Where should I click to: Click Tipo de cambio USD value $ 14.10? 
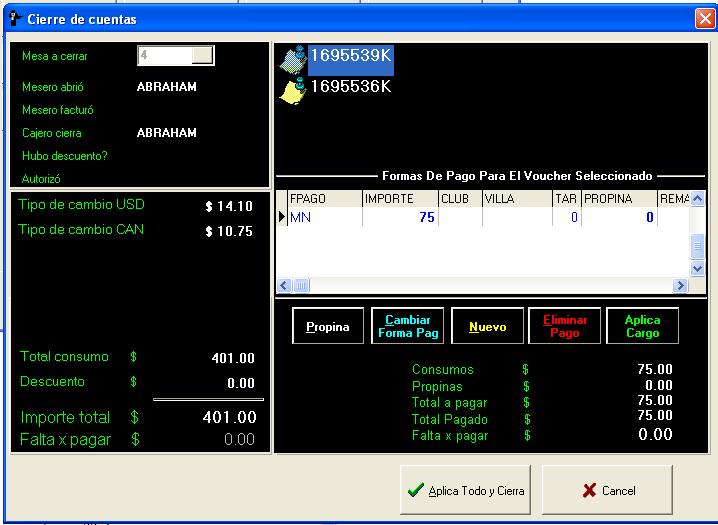(229, 206)
